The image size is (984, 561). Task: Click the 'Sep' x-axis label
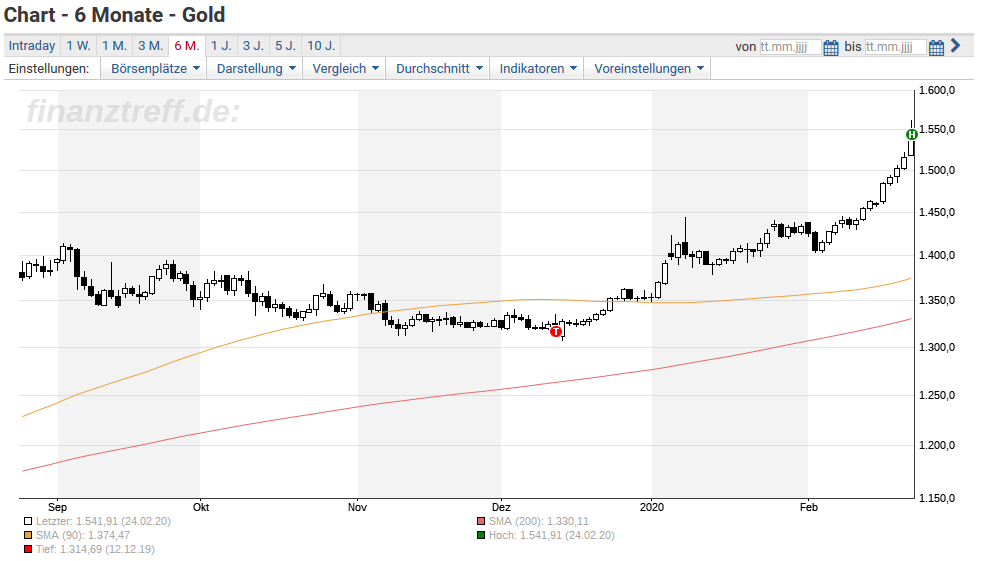tap(57, 507)
